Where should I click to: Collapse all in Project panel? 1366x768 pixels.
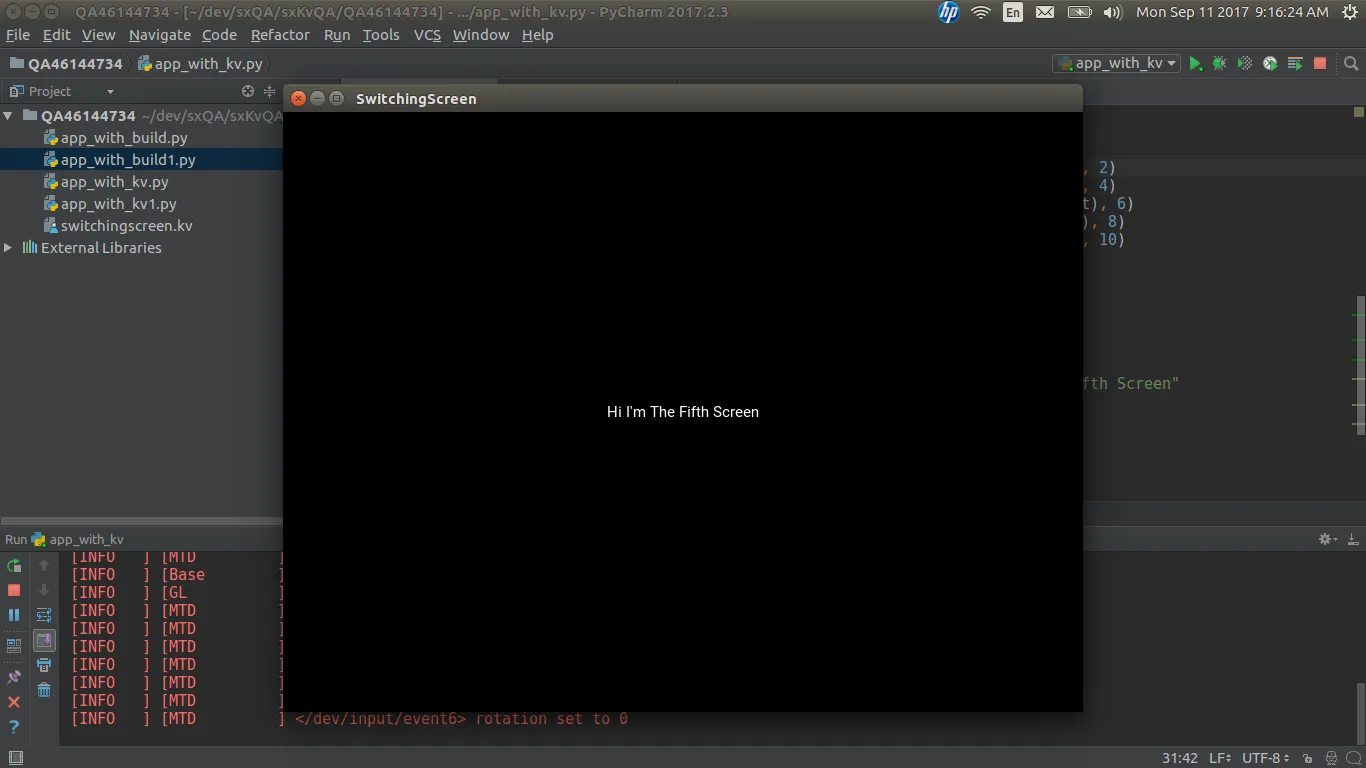pyautogui.click(x=269, y=91)
